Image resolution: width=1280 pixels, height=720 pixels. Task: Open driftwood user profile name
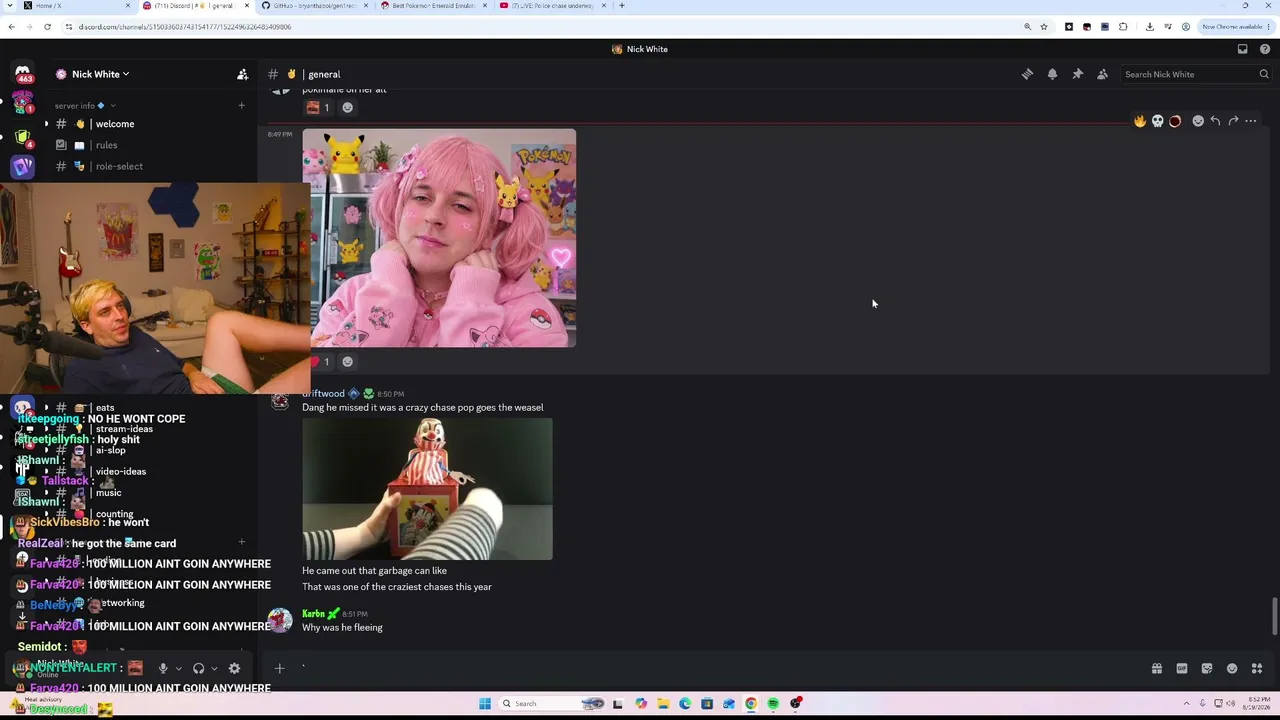point(323,393)
